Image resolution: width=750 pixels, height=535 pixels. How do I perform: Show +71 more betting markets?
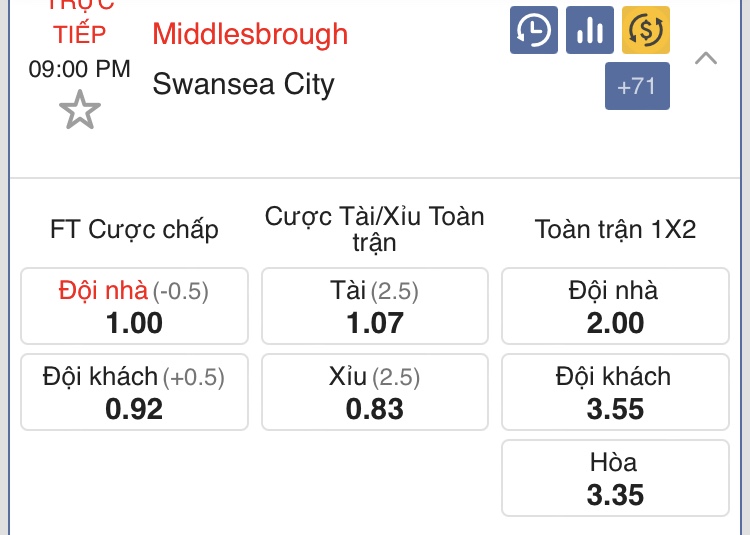click(637, 86)
